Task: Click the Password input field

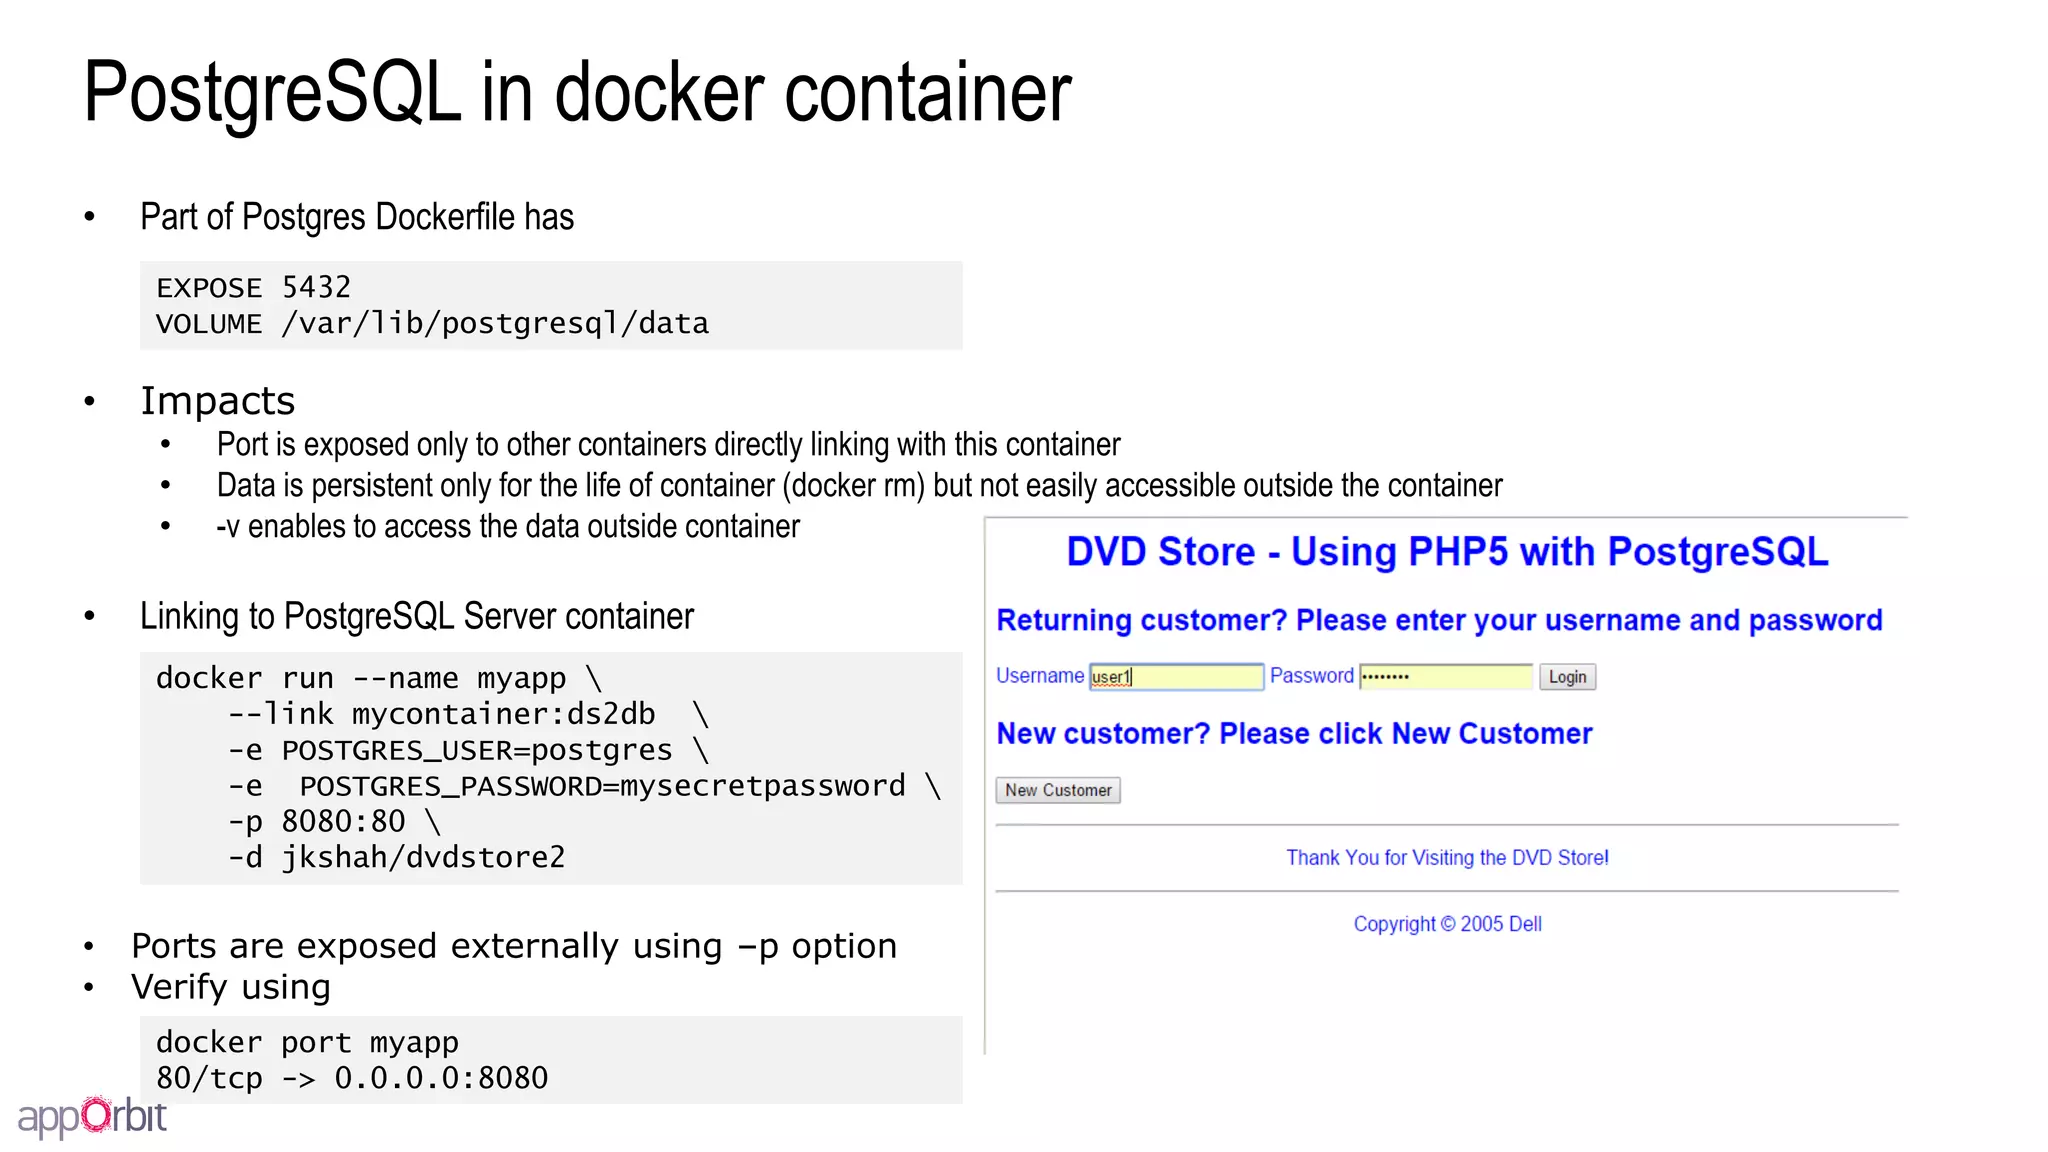Action: pos(1445,677)
